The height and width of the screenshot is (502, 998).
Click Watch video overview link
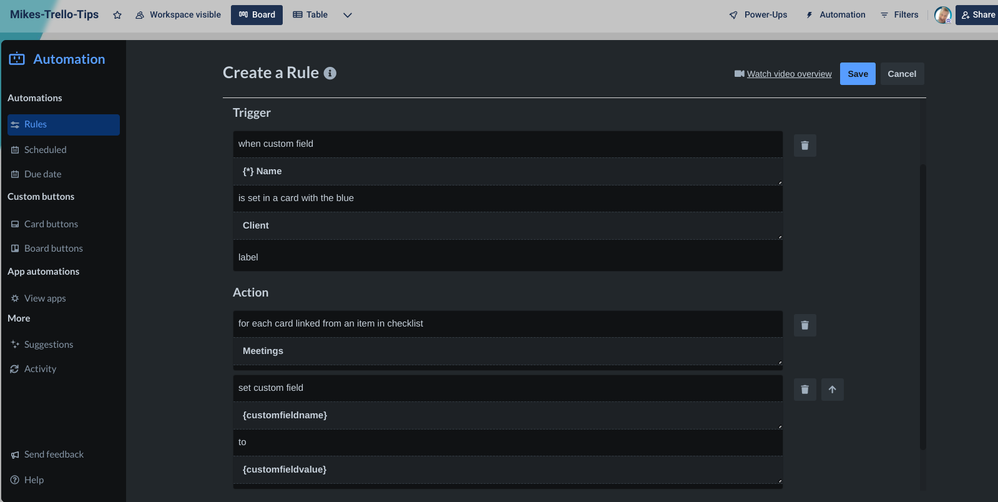click(789, 74)
